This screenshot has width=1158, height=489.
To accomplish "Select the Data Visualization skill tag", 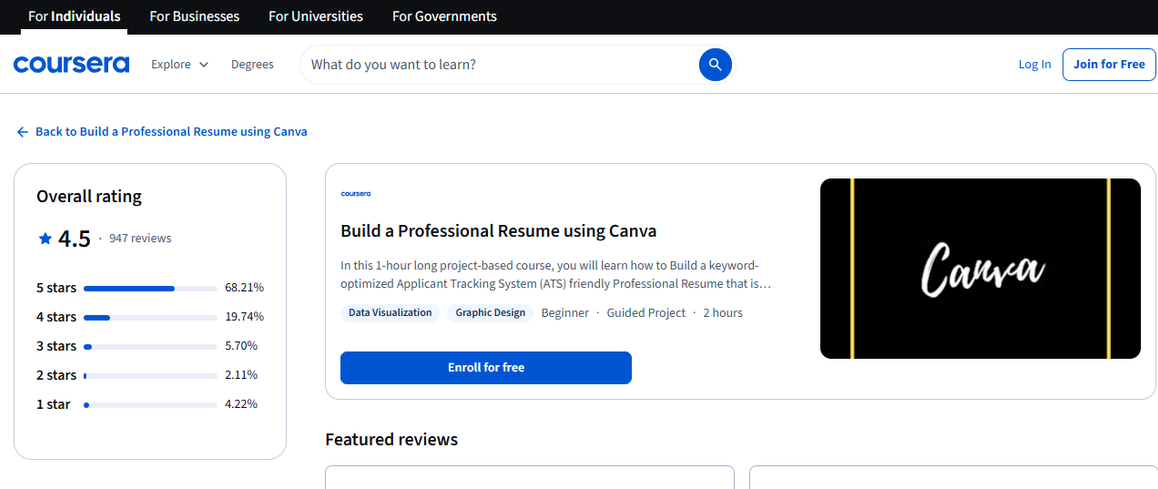I will [390, 312].
